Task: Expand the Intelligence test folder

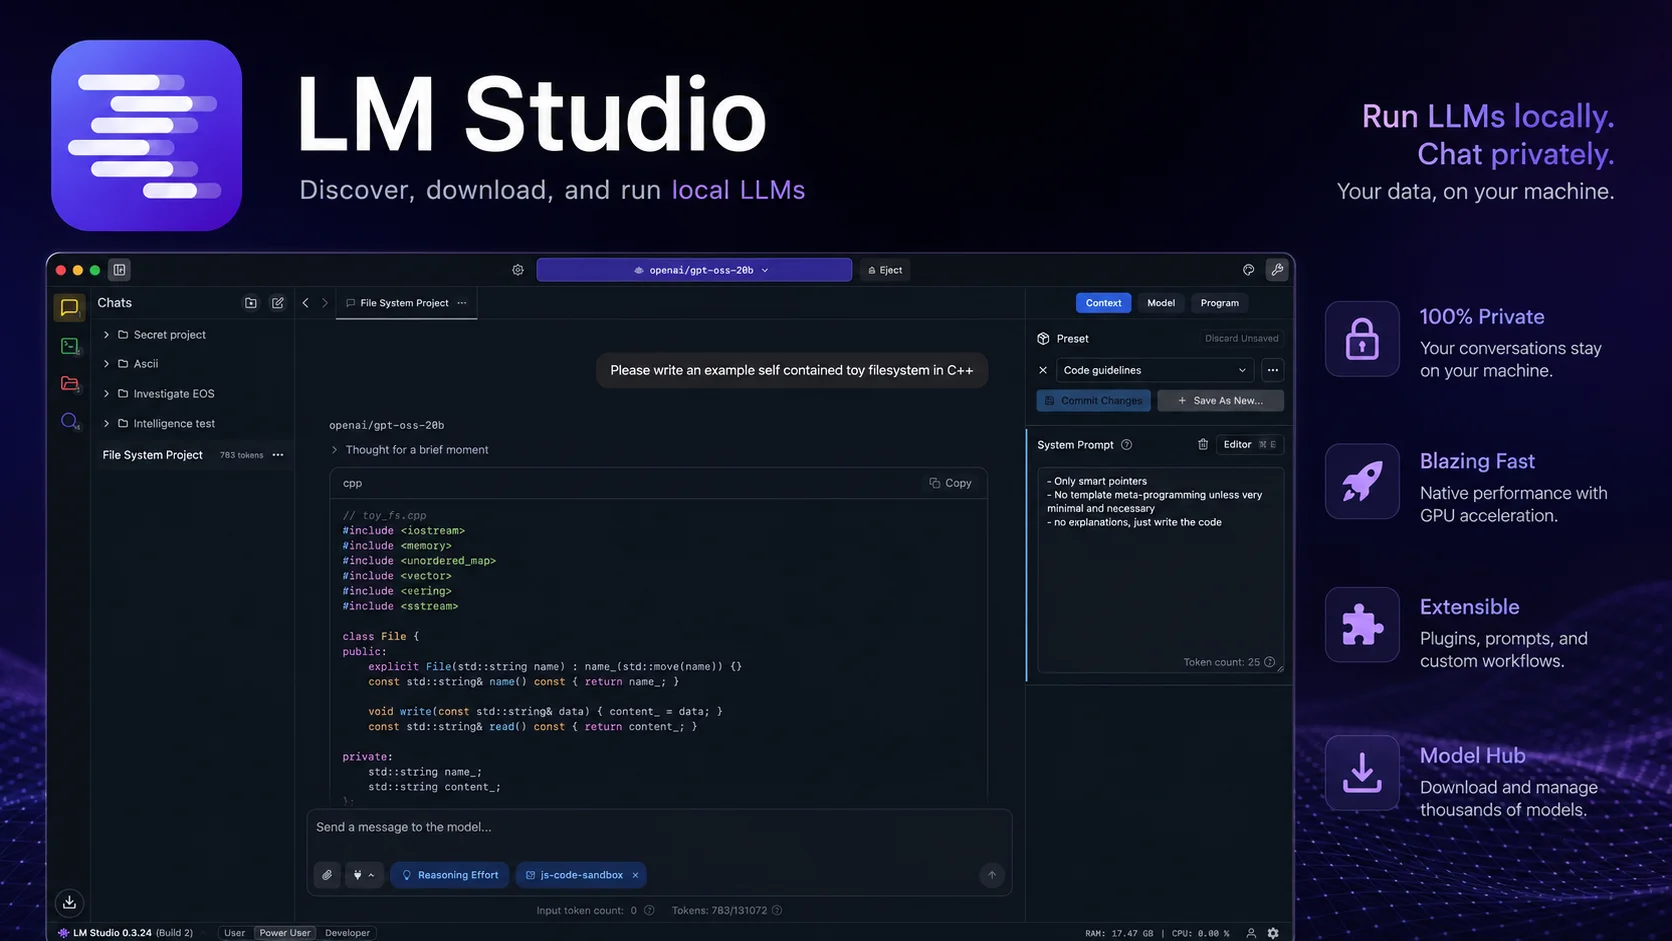Action: (106, 424)
